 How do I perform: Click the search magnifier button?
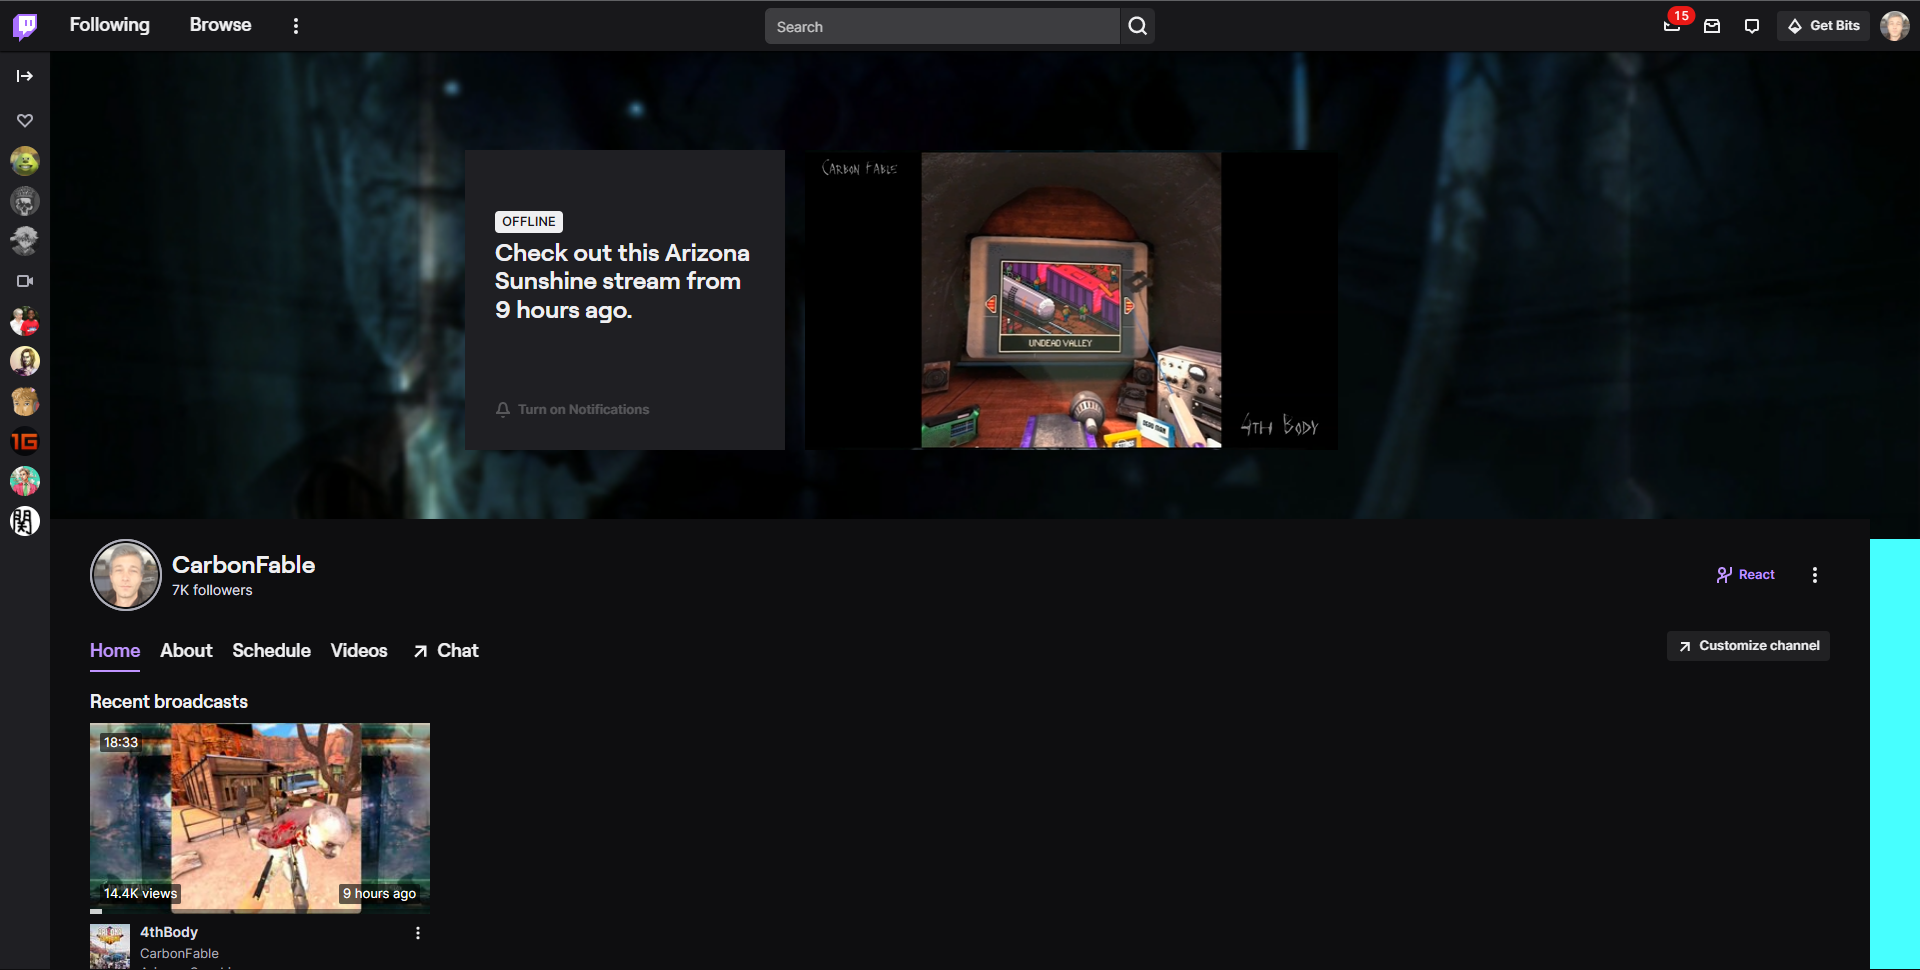pos(1137,26)
